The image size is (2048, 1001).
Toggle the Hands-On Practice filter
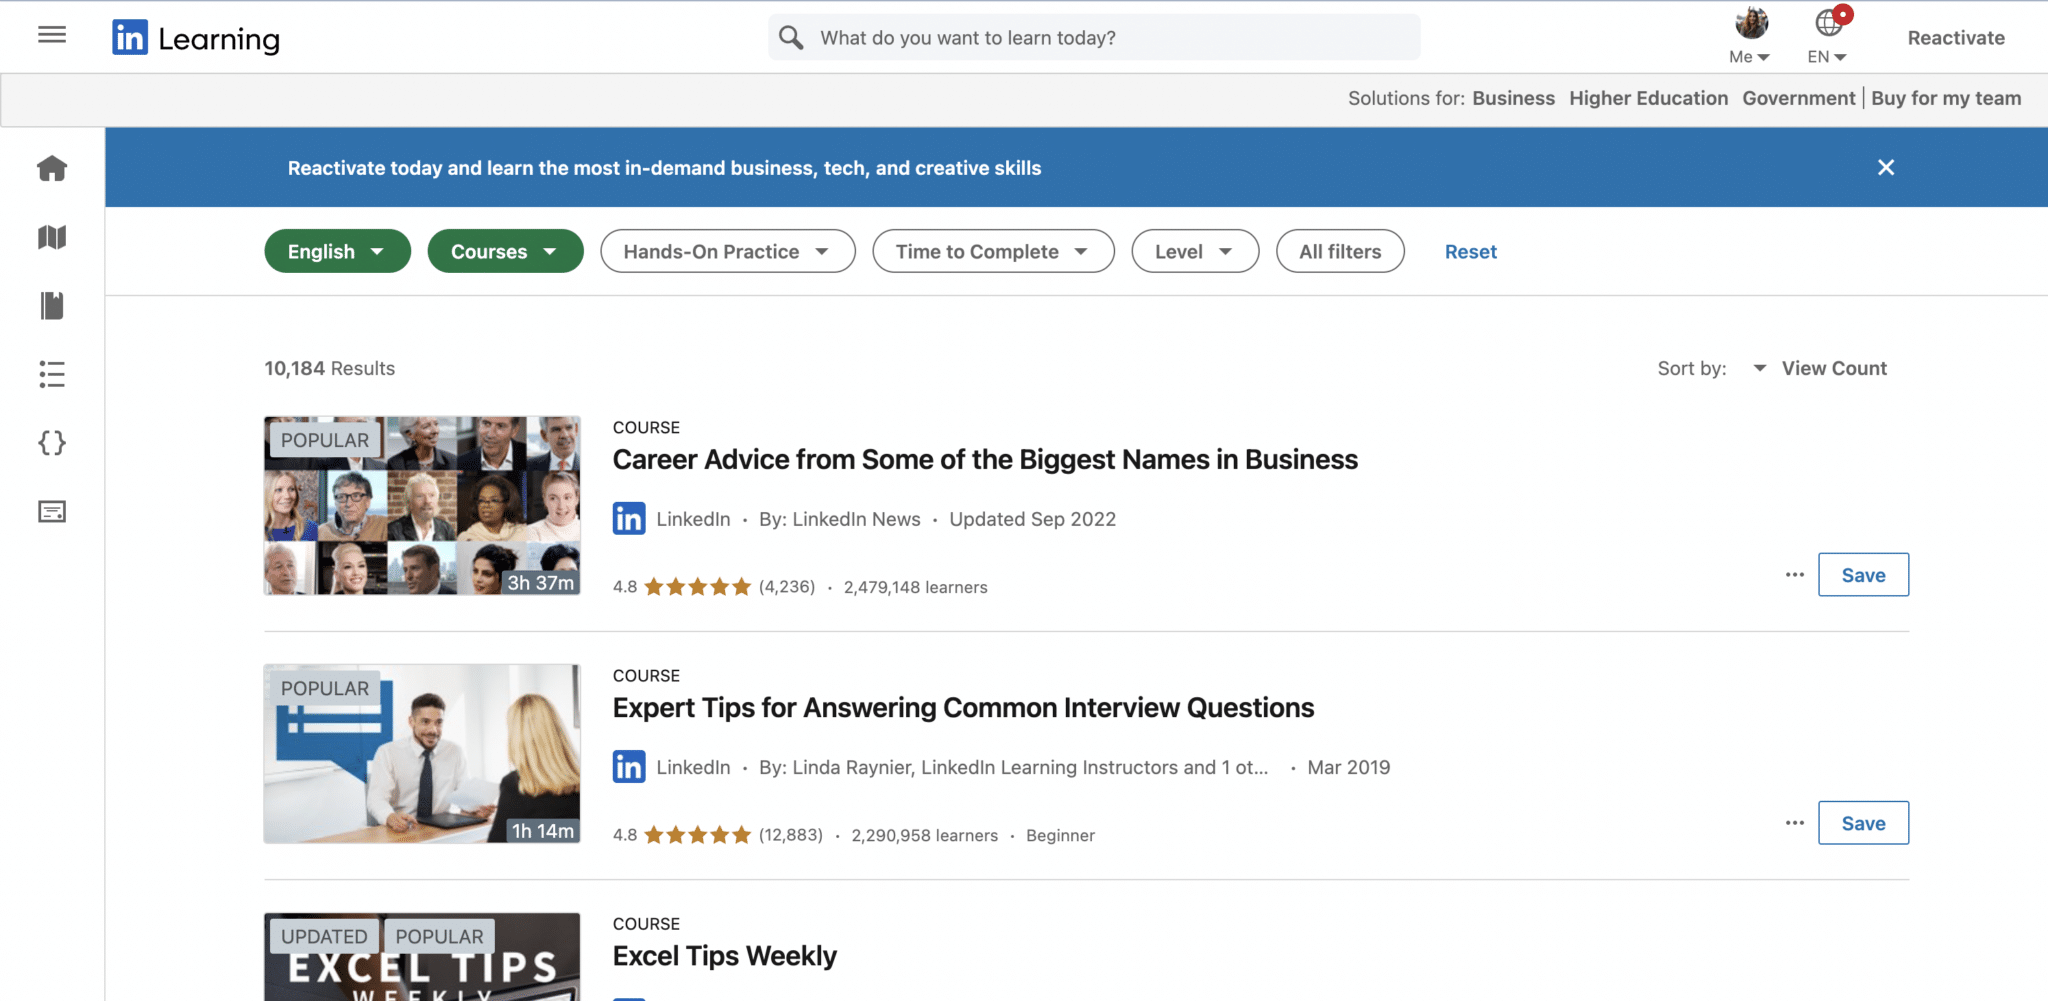[727, 251]
